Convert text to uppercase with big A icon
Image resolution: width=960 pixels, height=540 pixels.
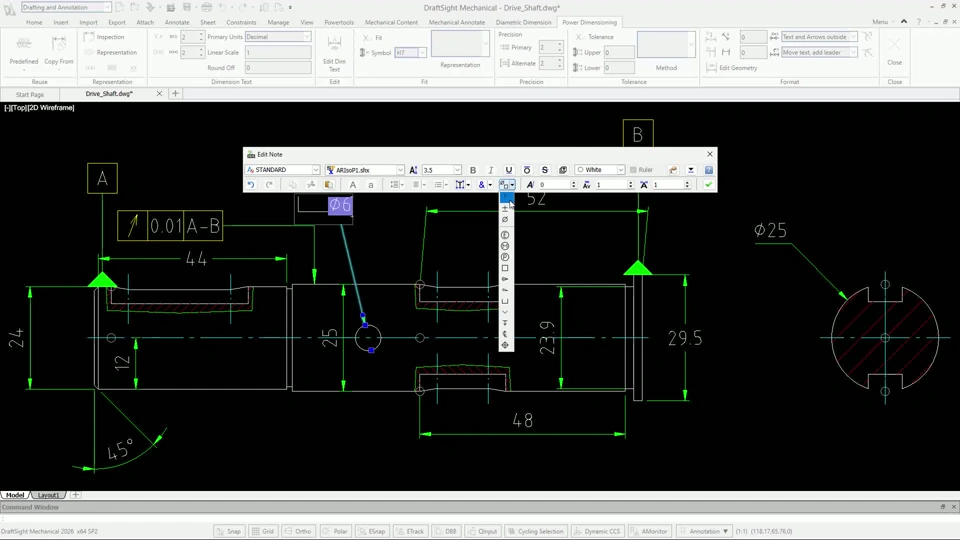tap(353, 185)
